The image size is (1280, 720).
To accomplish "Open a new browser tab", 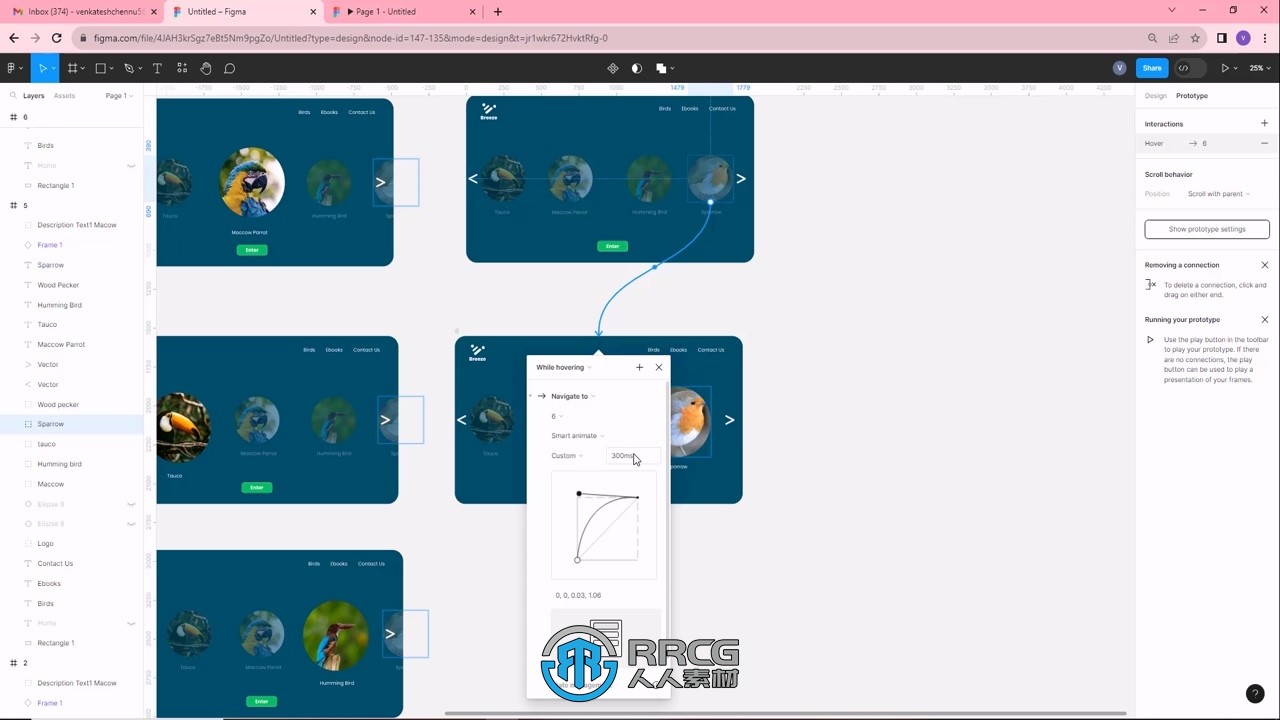I will point(498,12).
